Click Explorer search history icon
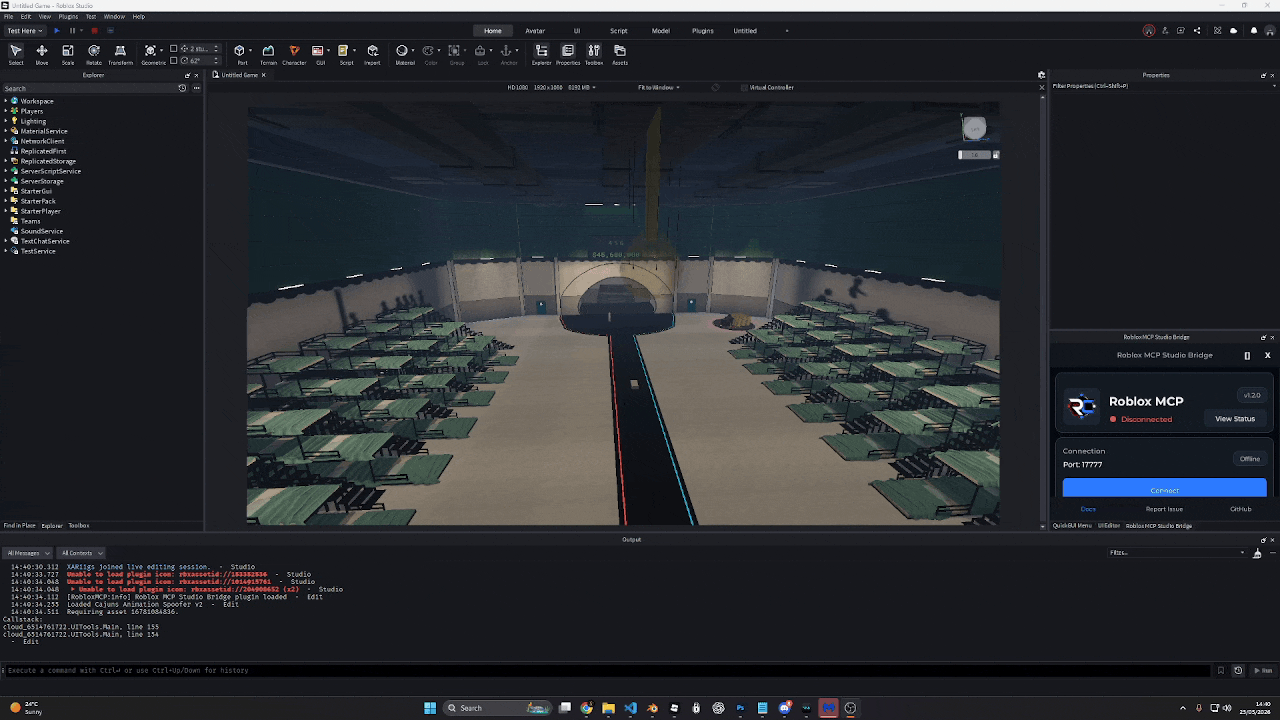Screen dimensions: 1280x720 point(182,88)
